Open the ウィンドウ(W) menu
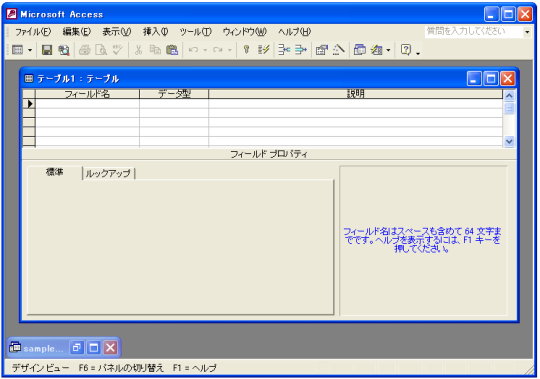Viewport: 540px width, 379px height. (245, 32)
